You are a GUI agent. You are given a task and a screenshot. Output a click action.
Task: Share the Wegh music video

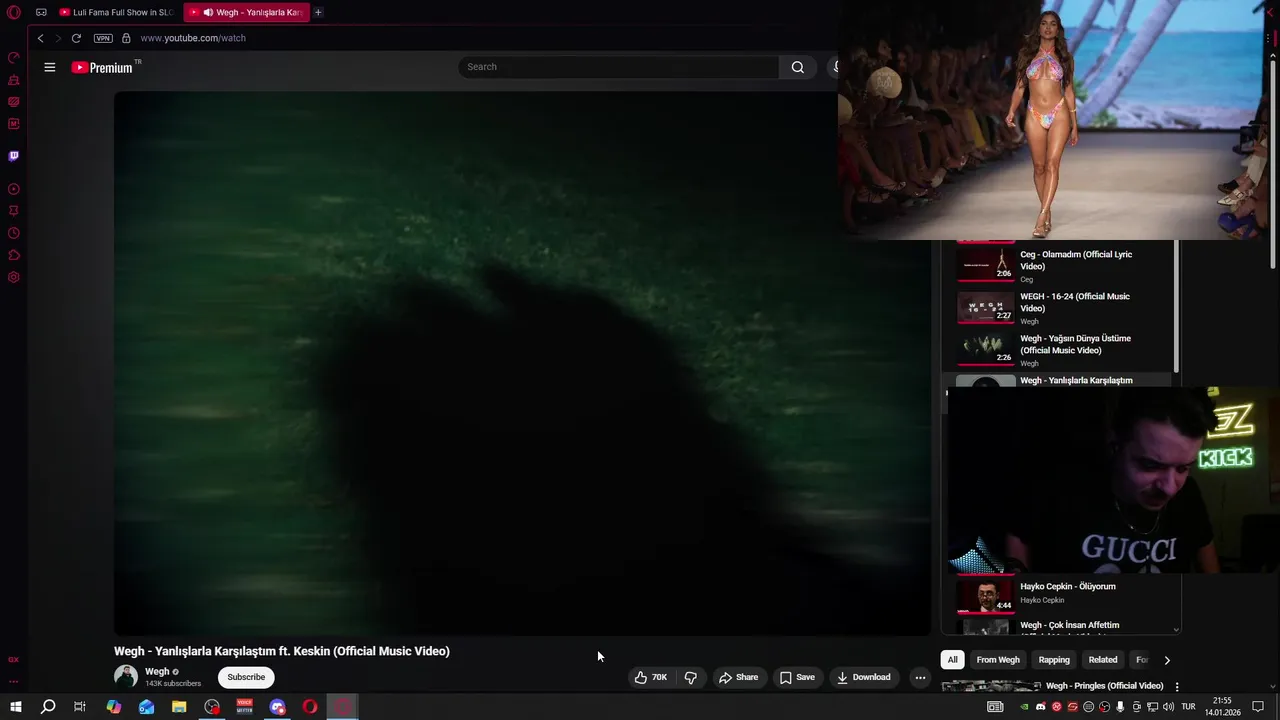[x=738, y=677]
